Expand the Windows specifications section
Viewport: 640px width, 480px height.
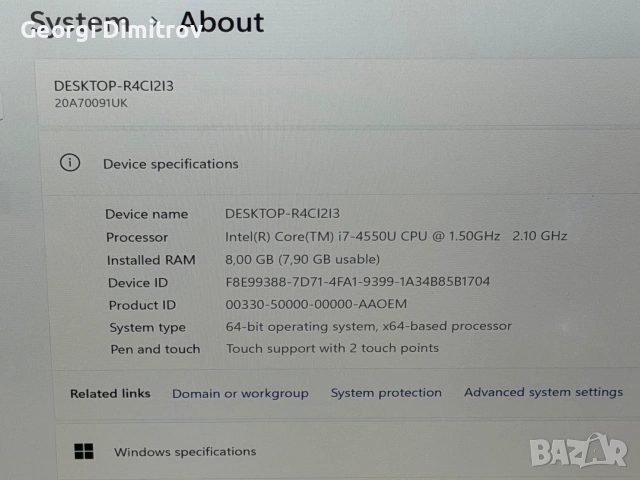point(347,451)
